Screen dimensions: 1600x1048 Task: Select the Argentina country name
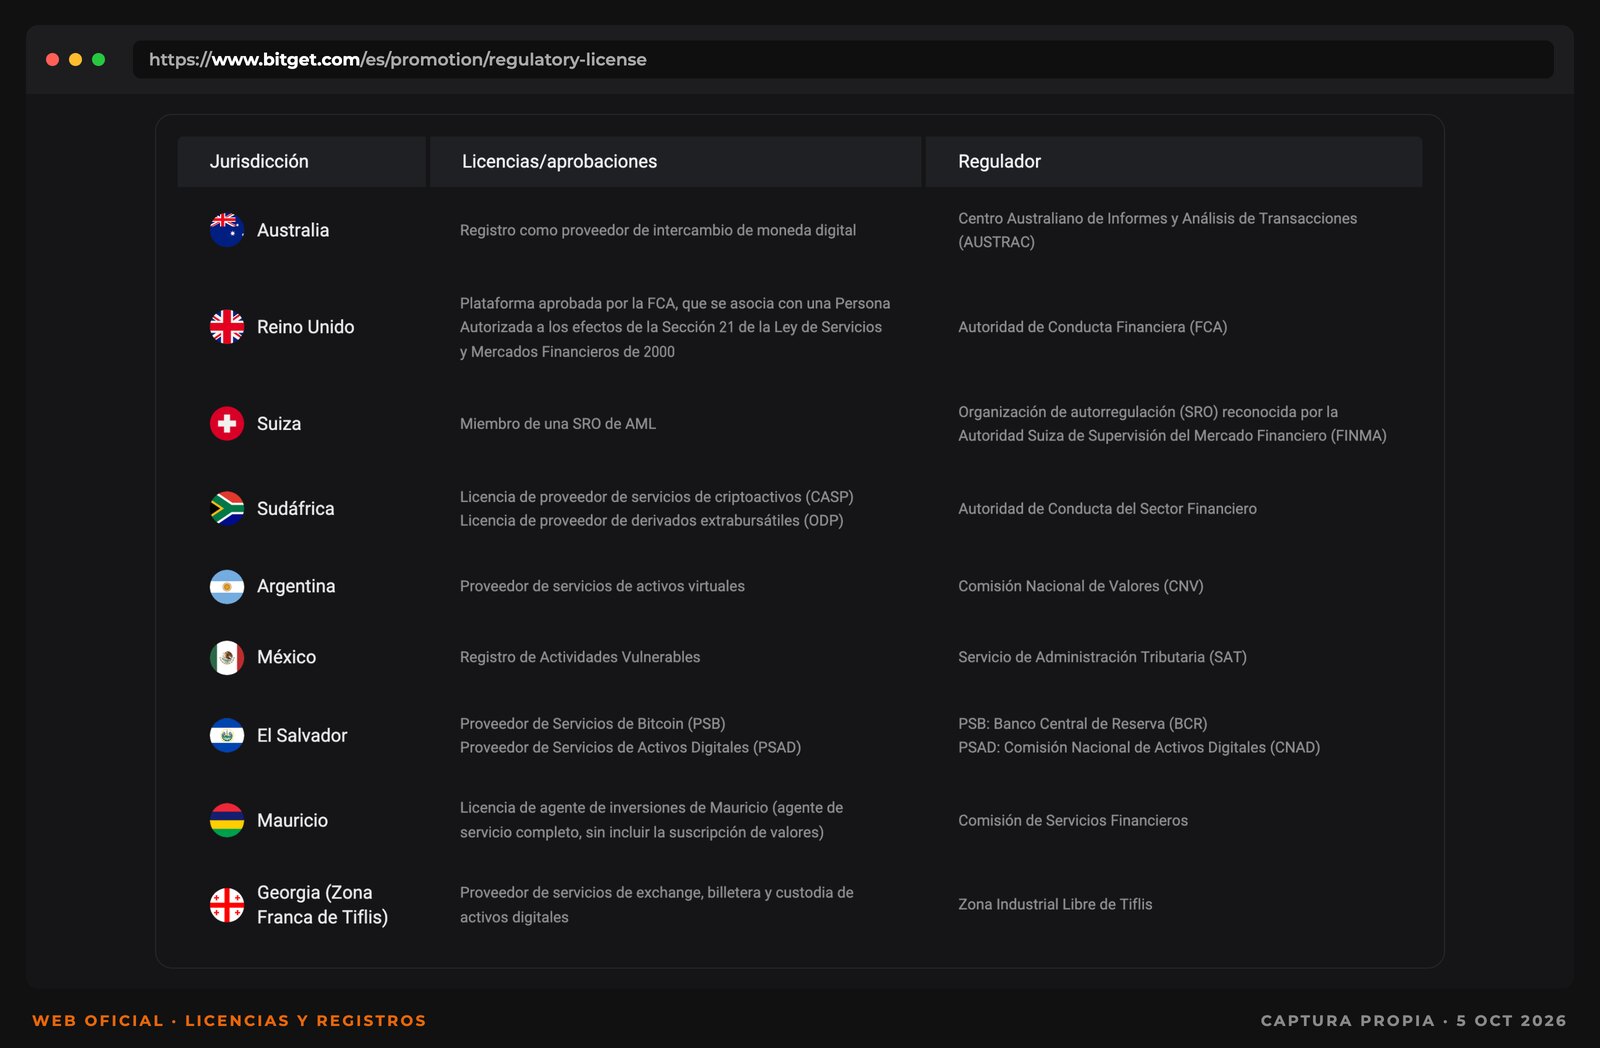(x=296, y=586)
